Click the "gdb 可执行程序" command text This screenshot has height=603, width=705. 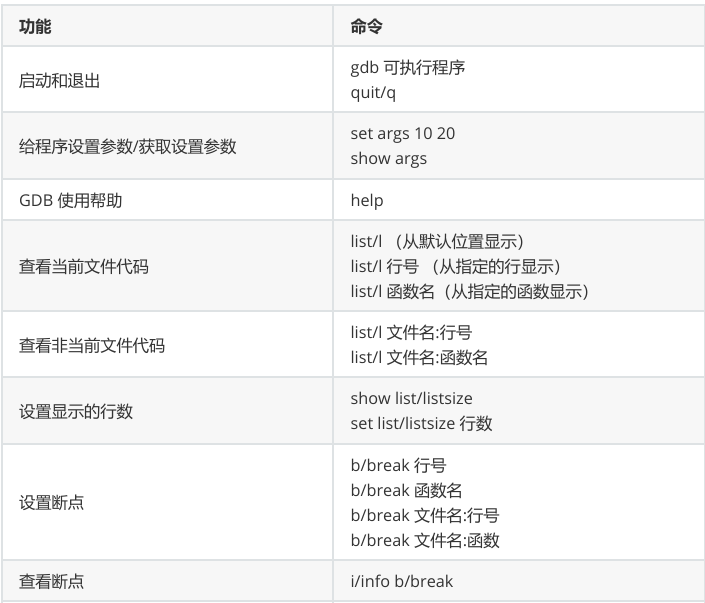point(407,68)
